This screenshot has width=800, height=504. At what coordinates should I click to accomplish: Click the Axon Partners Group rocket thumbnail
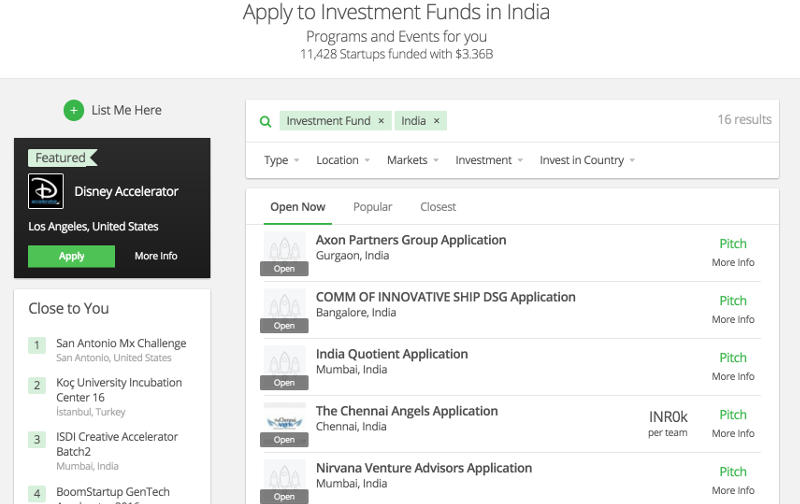coord(284,247)
